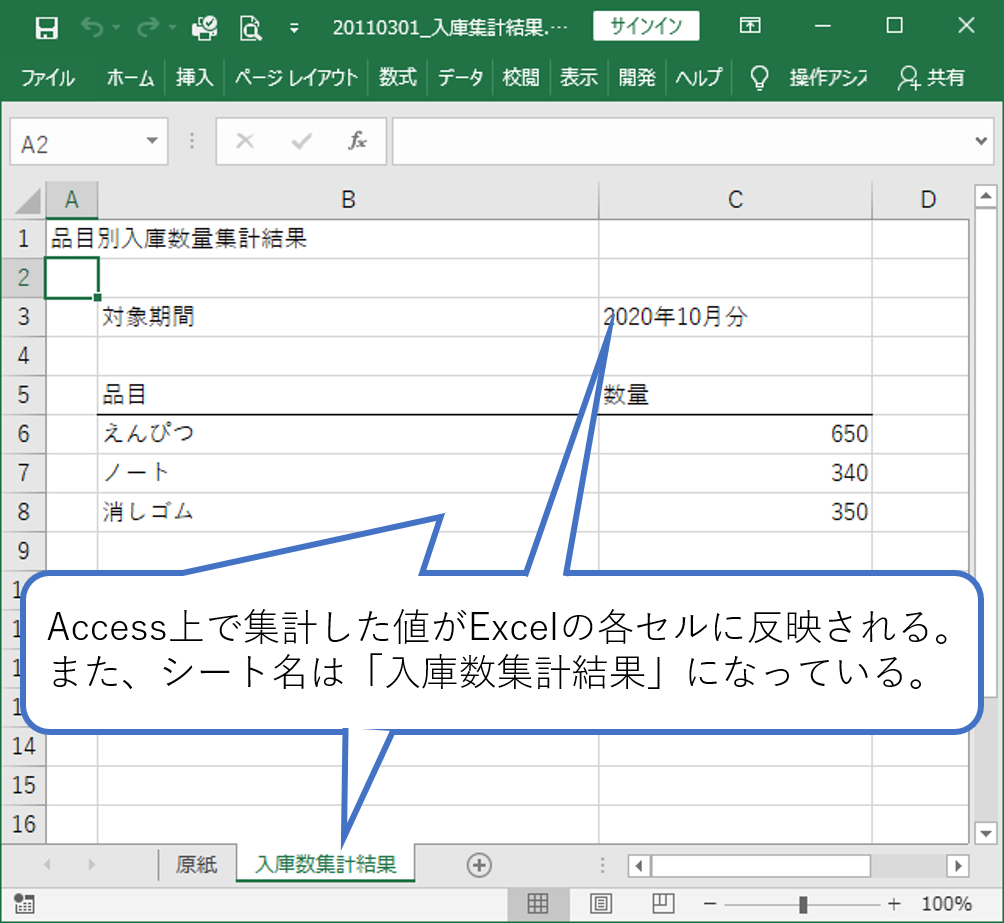Open the 数式 ribbon tab
This screenshot has width=1004, height=923.
[397, 78]
